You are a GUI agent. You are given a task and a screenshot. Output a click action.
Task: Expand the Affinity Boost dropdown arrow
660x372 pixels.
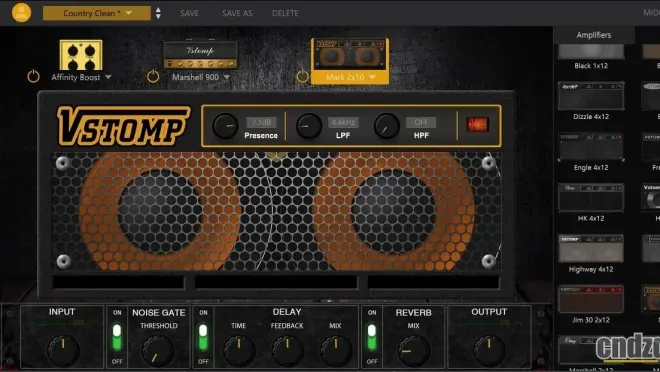click(108, 77)
